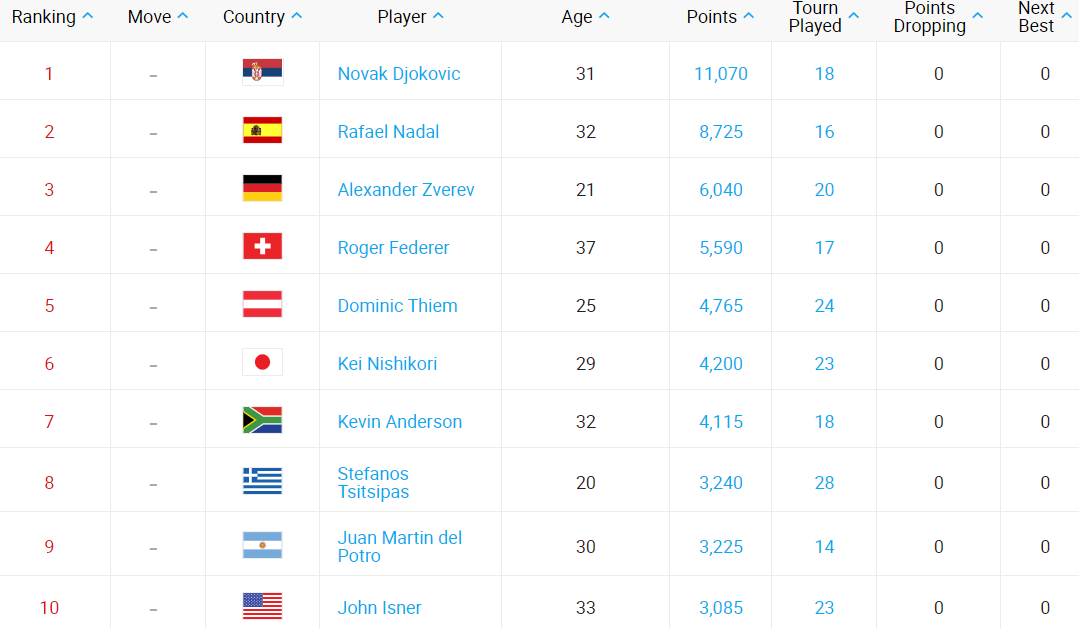1079x629 pixels.
Task: Open Dominic Thiem's 24 tournaments played
Action: point(824,305)
